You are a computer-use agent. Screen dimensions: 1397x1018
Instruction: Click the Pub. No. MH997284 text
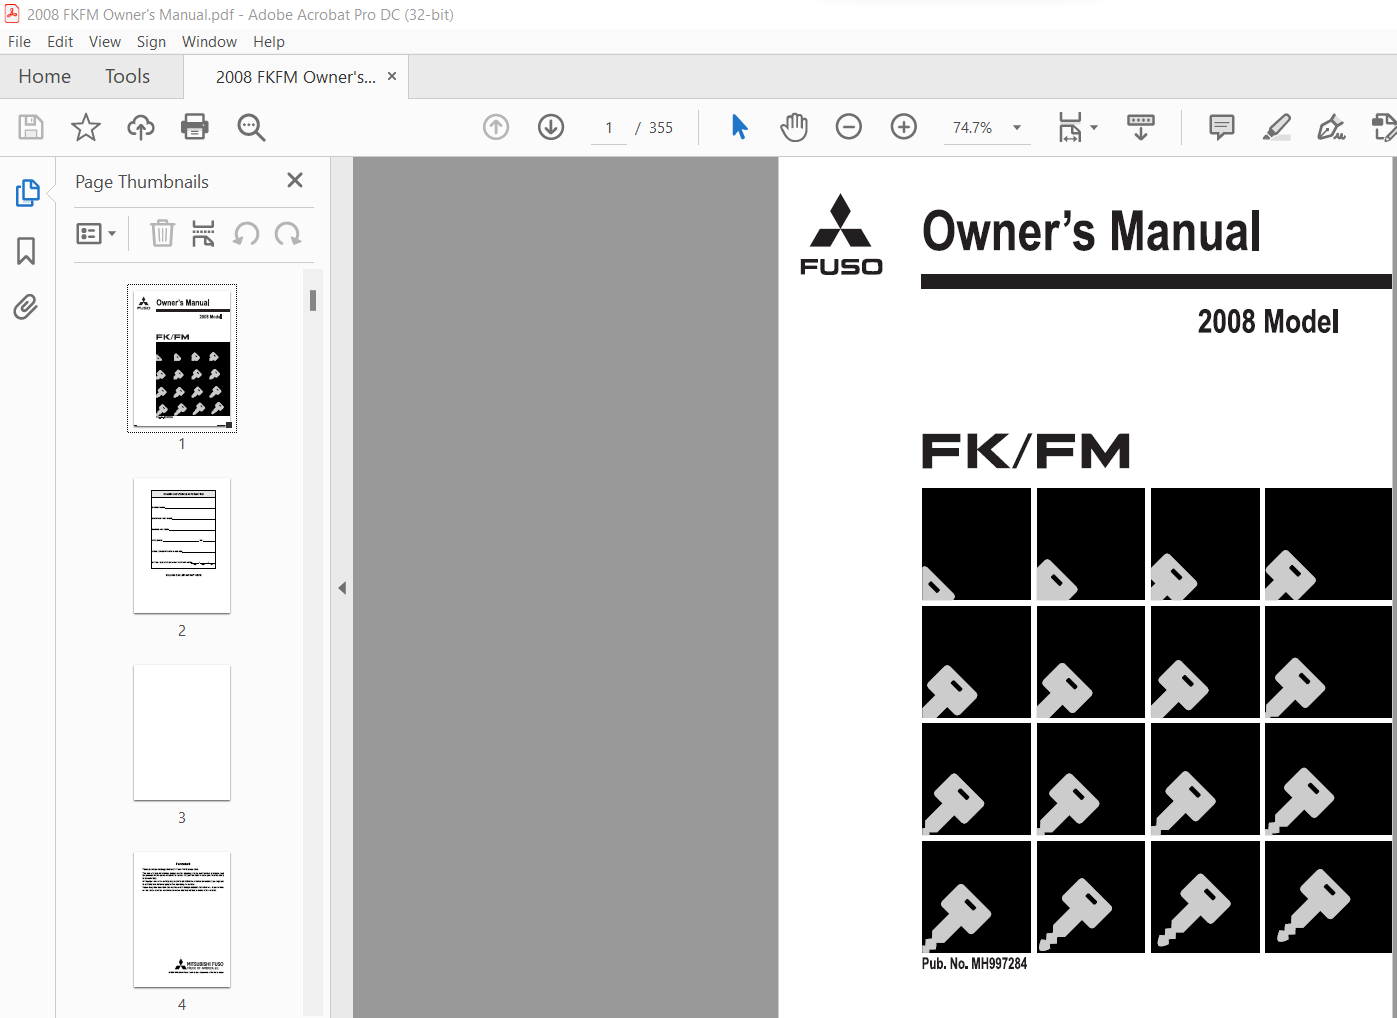(x=974, y=964)
